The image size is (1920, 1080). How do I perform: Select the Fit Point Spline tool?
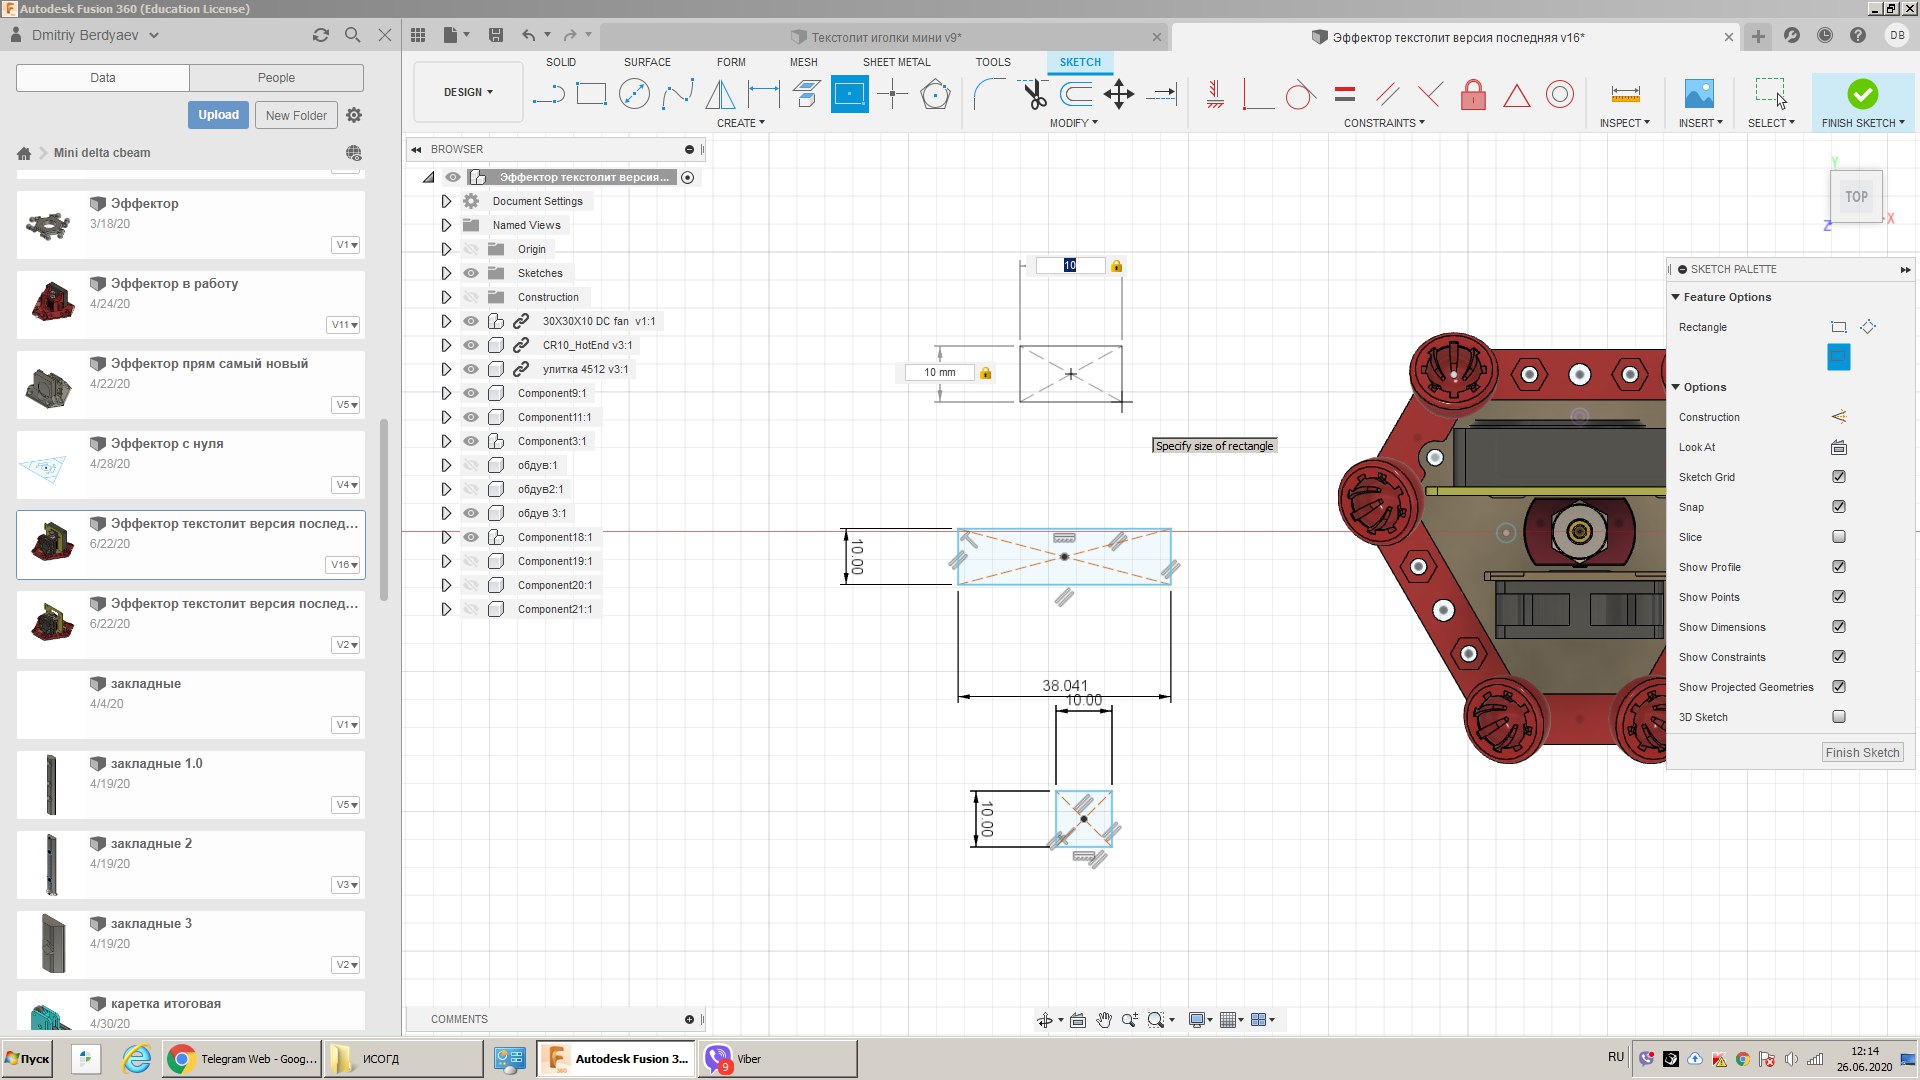[677, 95]
